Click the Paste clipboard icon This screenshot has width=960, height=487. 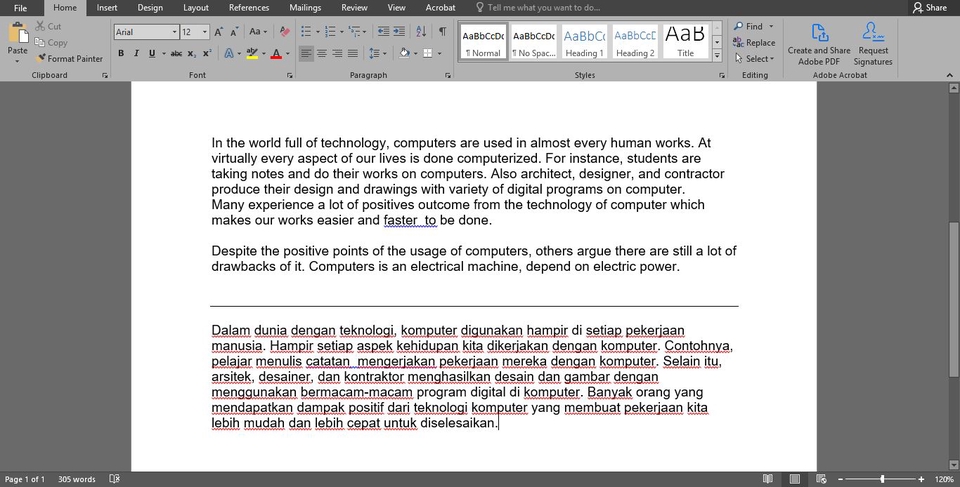tap(17, 32)
